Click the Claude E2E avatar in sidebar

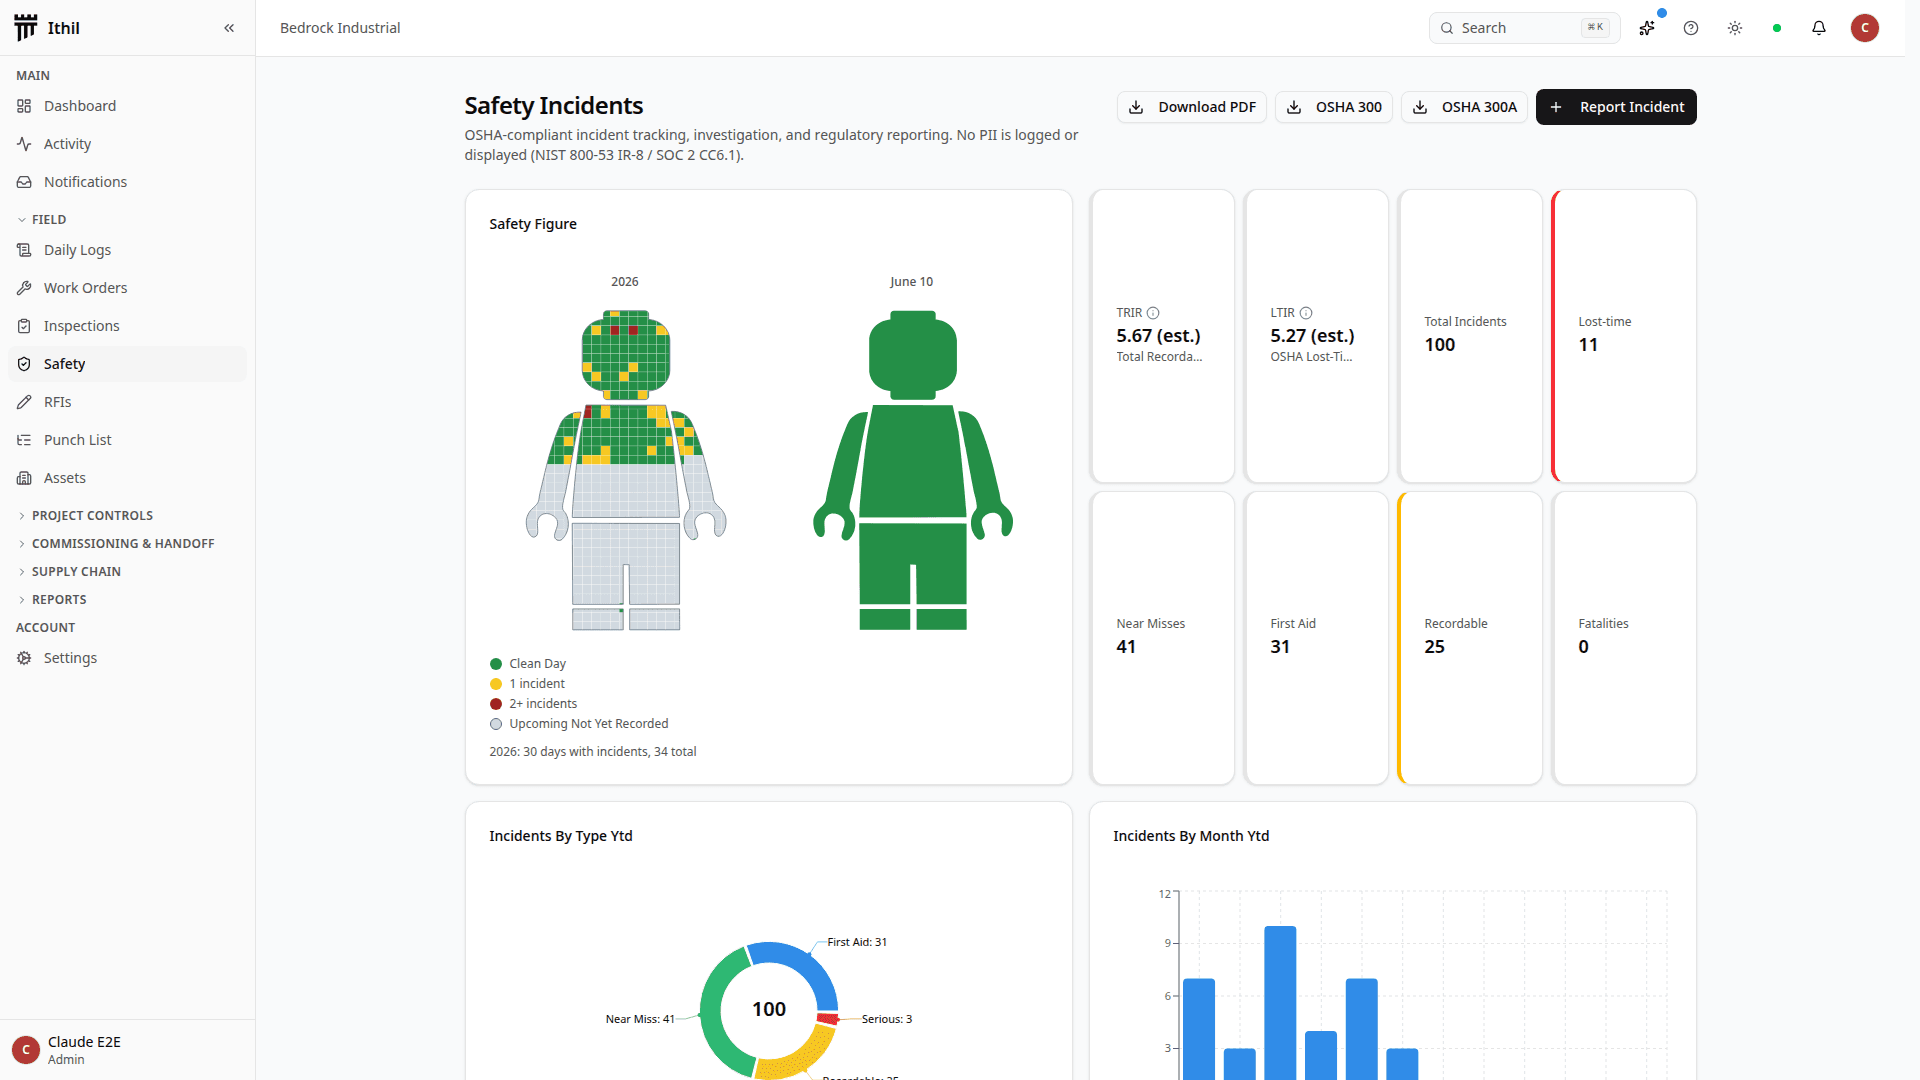click(26, 1050)
